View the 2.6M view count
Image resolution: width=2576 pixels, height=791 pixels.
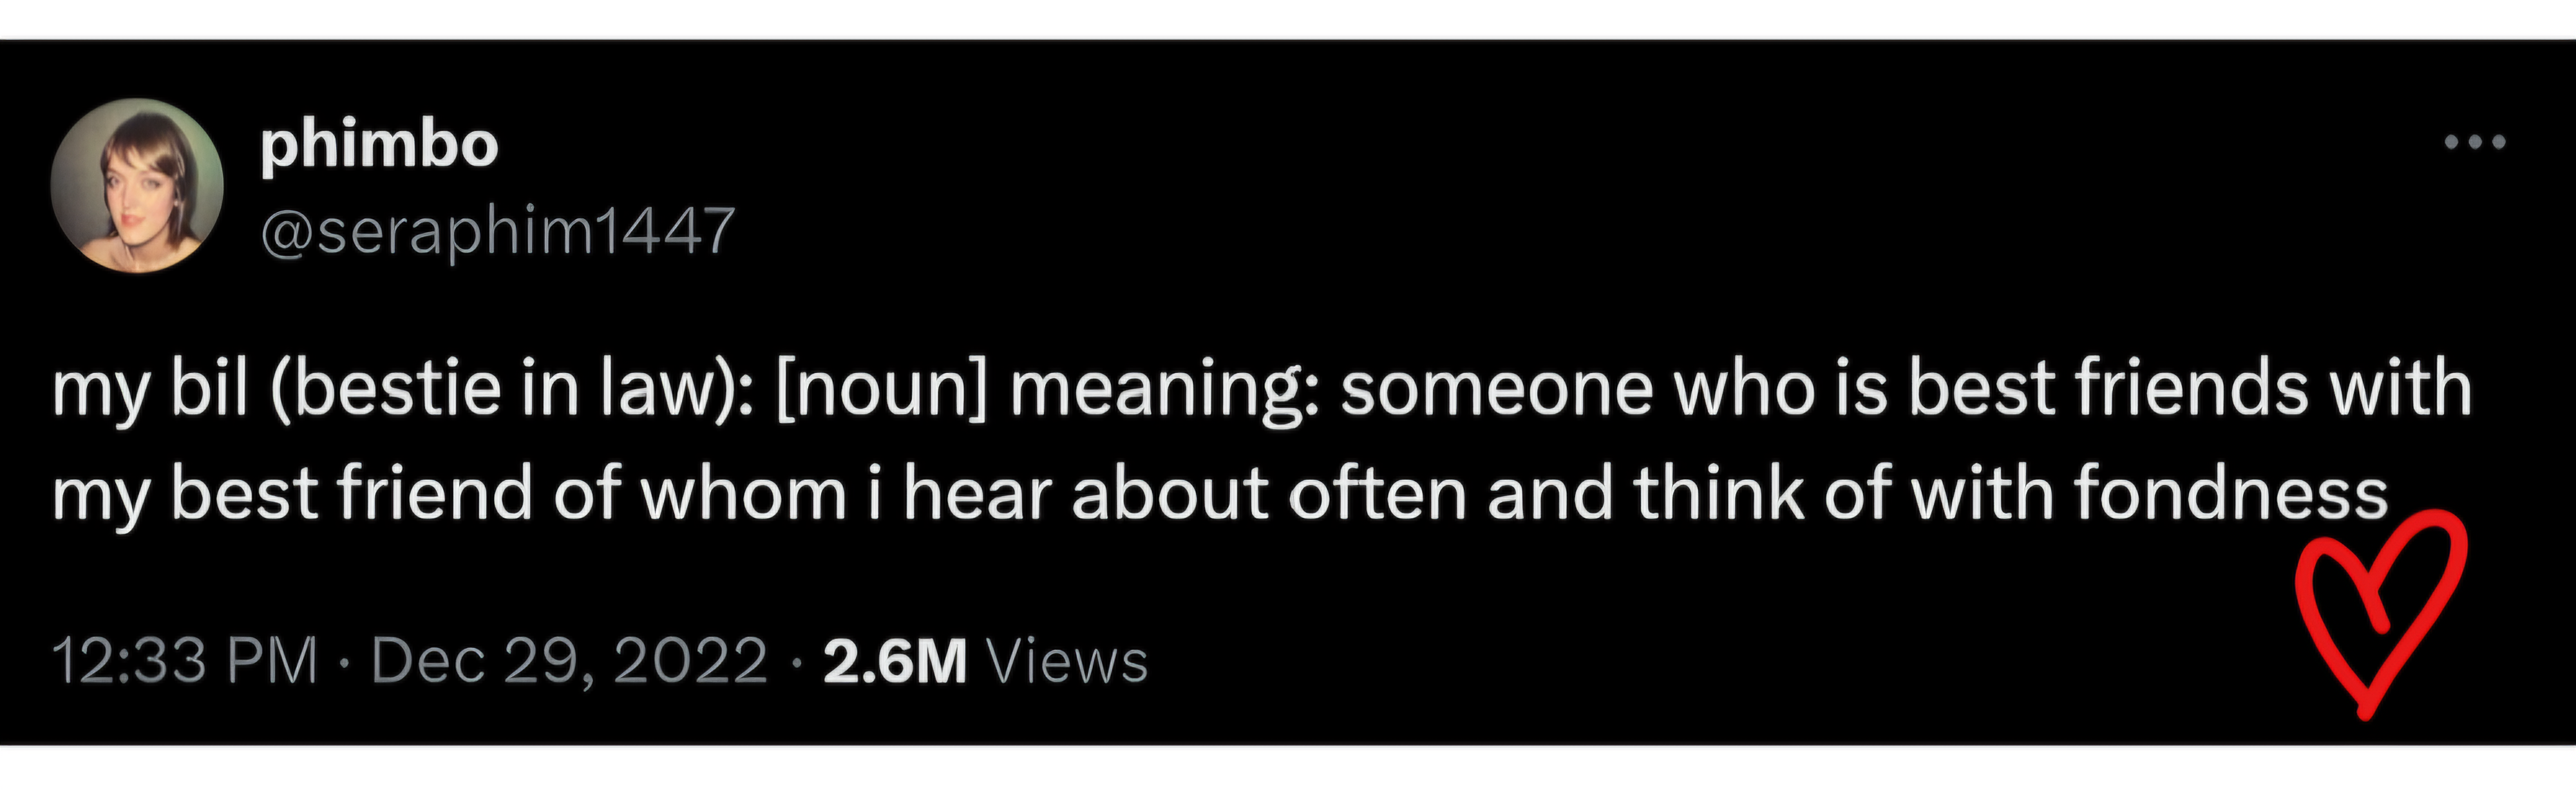point(895,661)
